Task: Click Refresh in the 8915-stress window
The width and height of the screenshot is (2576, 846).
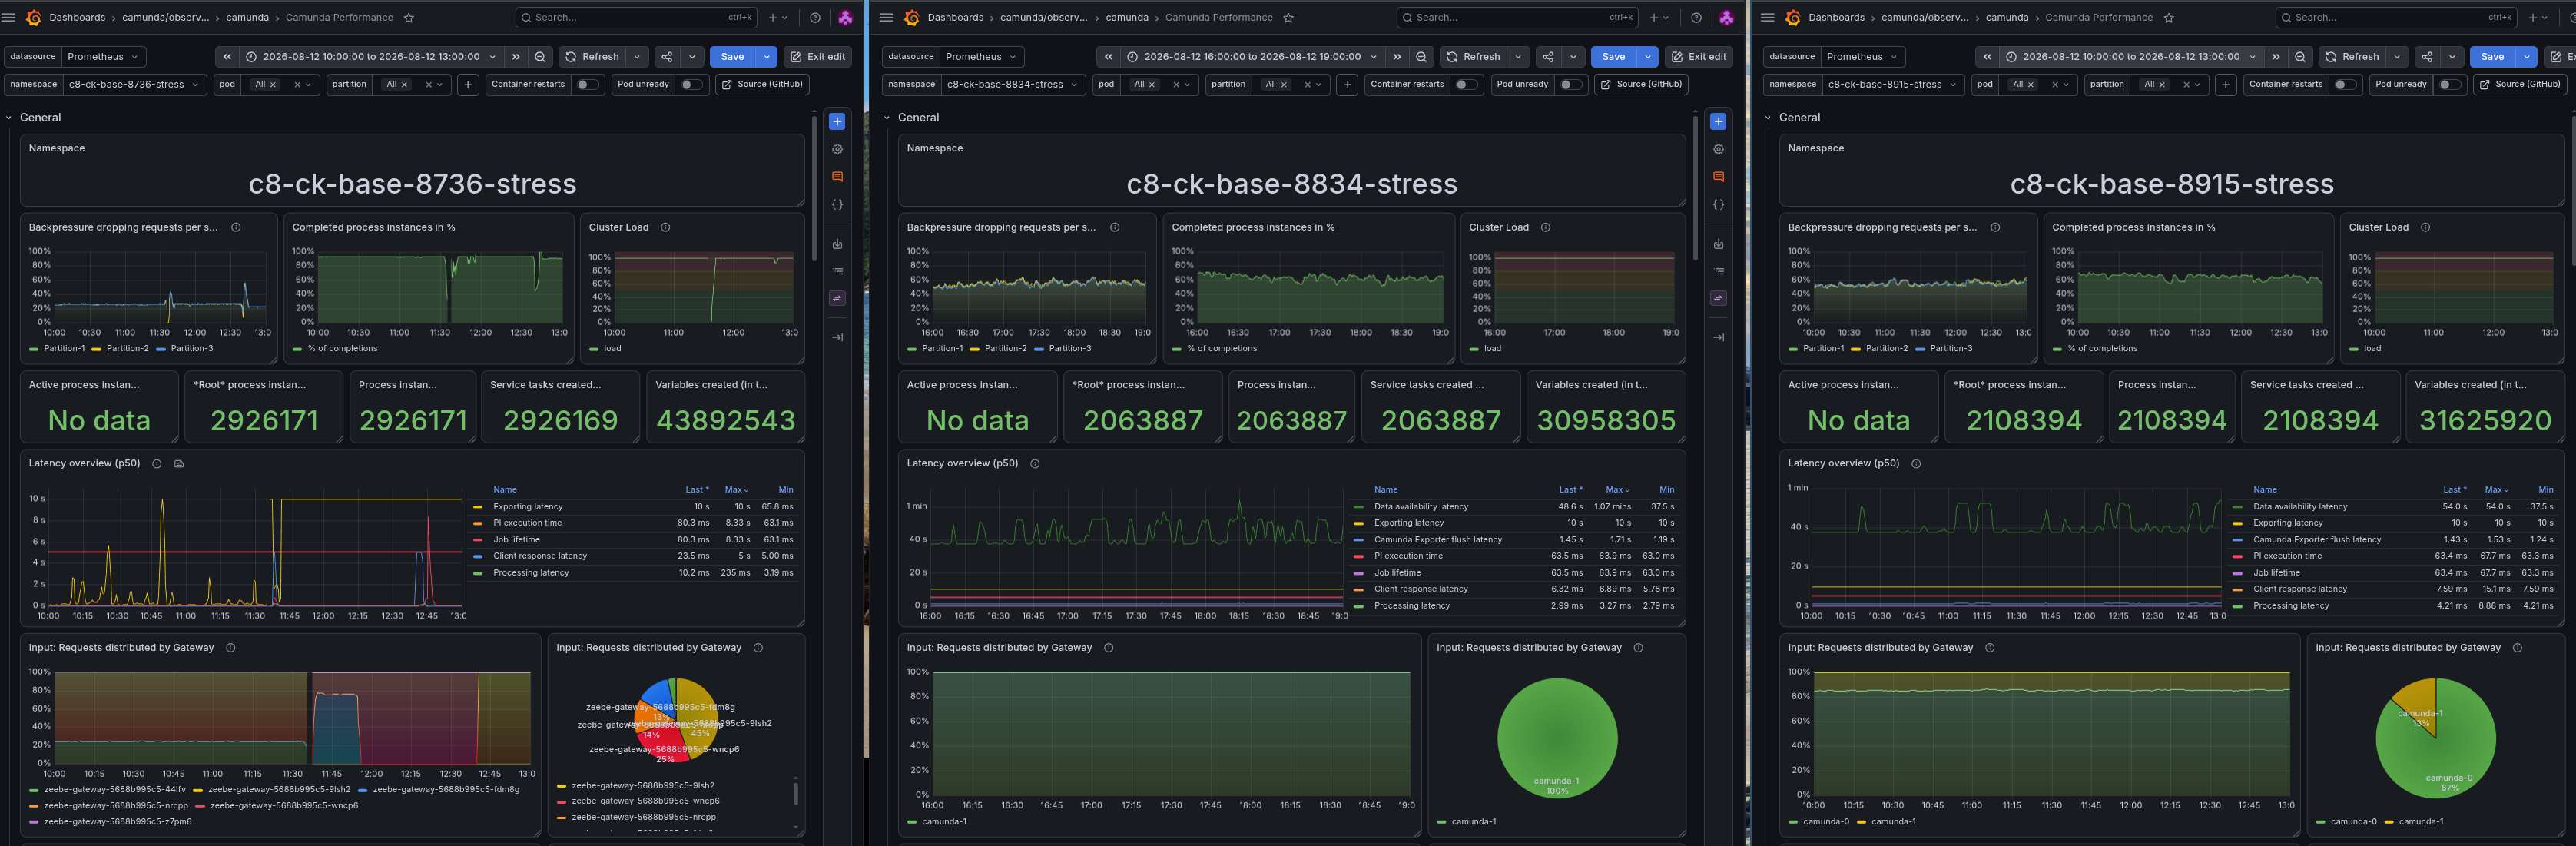Action: click(2353, 57)
